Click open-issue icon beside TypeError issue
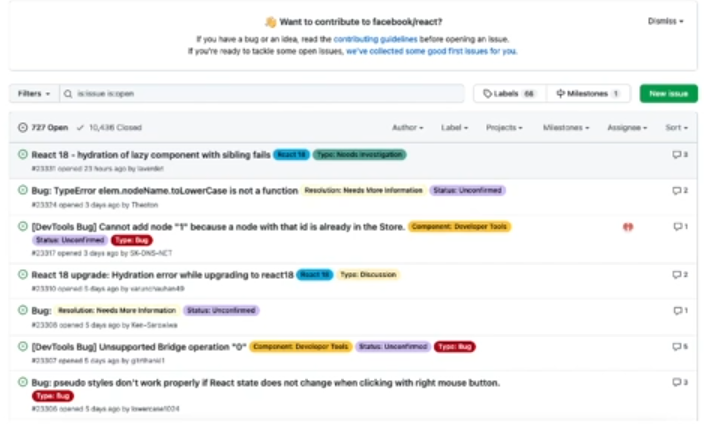 (22, 190)
